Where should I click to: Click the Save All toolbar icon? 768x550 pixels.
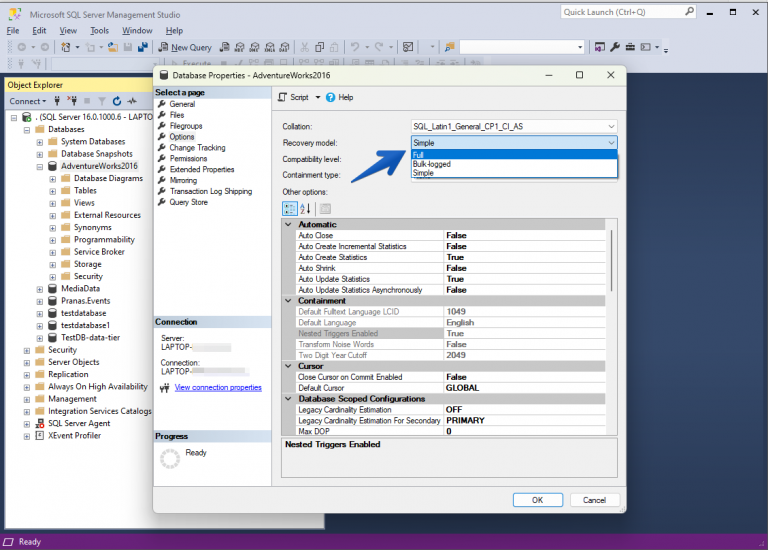coord(143,47)
